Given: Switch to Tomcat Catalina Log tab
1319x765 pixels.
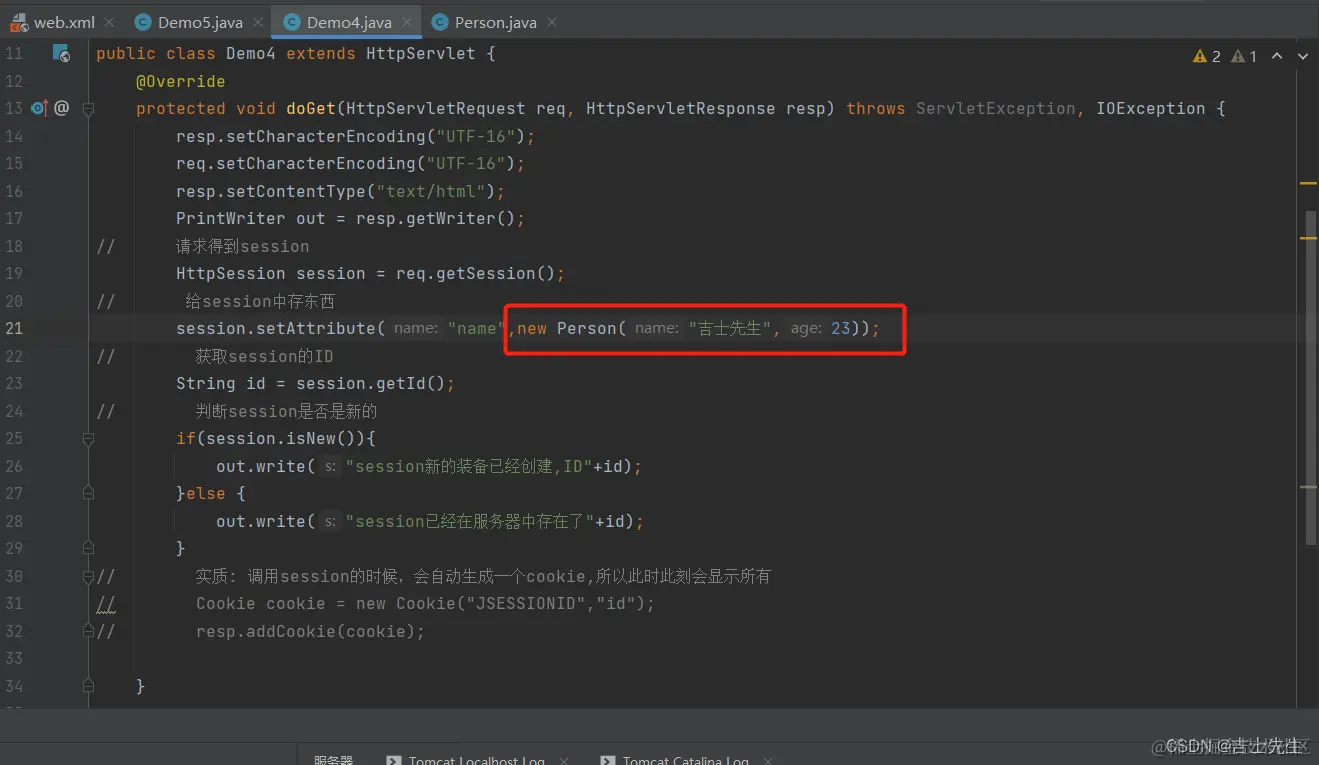Looking at the screenshot, I should (685, 761).
